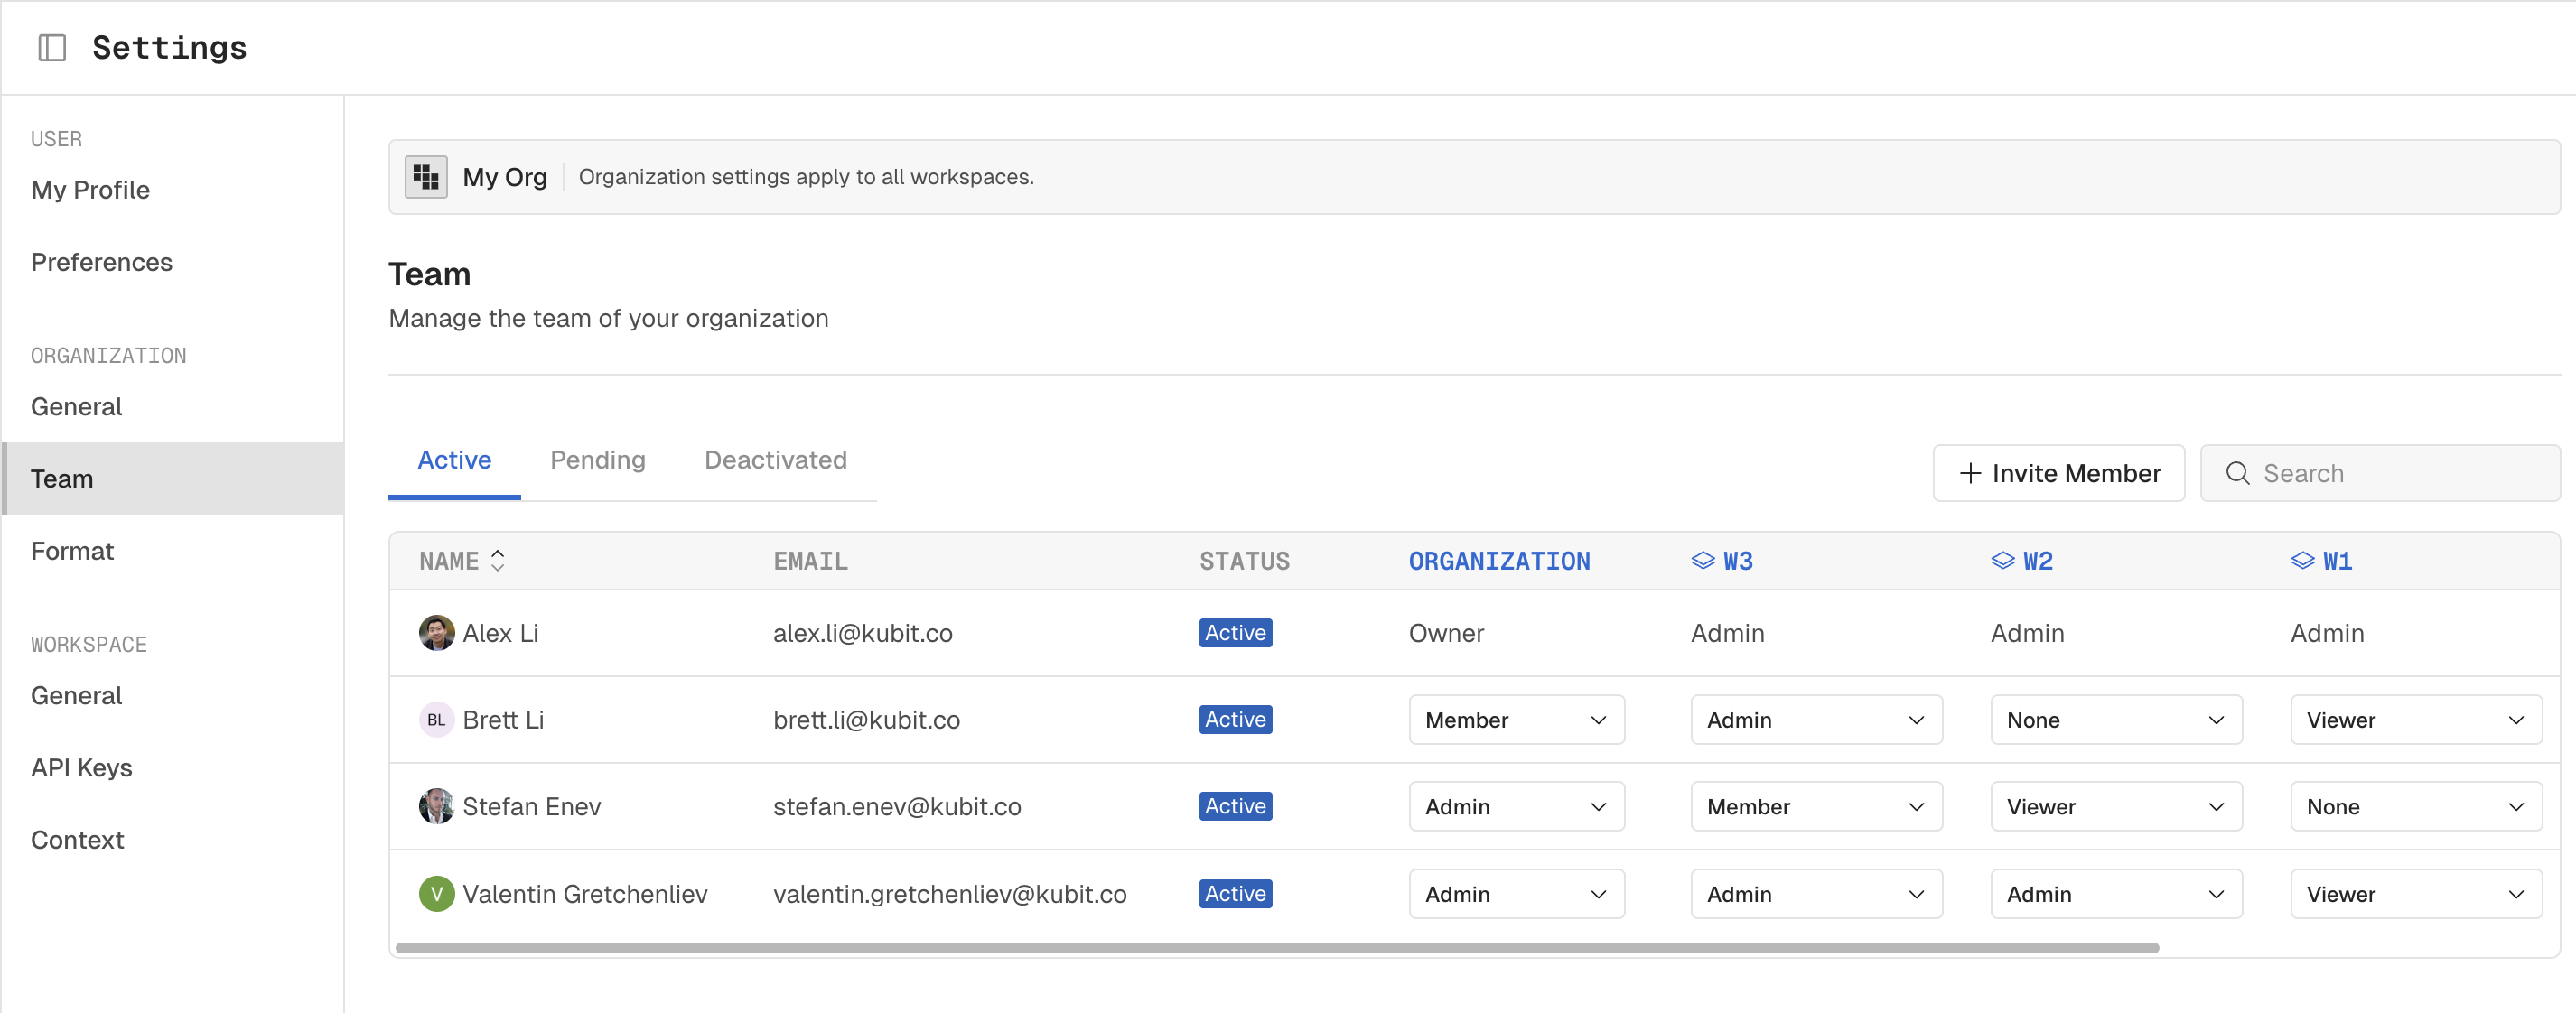Viewport: 2576px width, 1013px height.
Task: Click the W2 workspace layers icon
Action: click(2002, 561)
